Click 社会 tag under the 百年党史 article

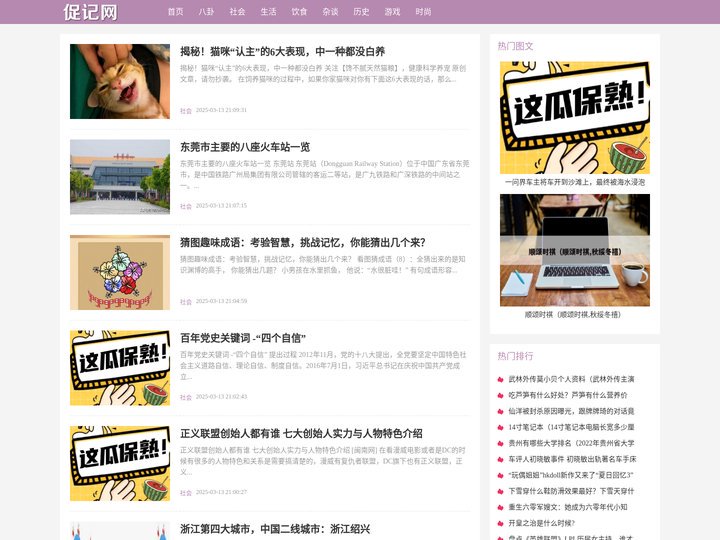tap(186, 397)
